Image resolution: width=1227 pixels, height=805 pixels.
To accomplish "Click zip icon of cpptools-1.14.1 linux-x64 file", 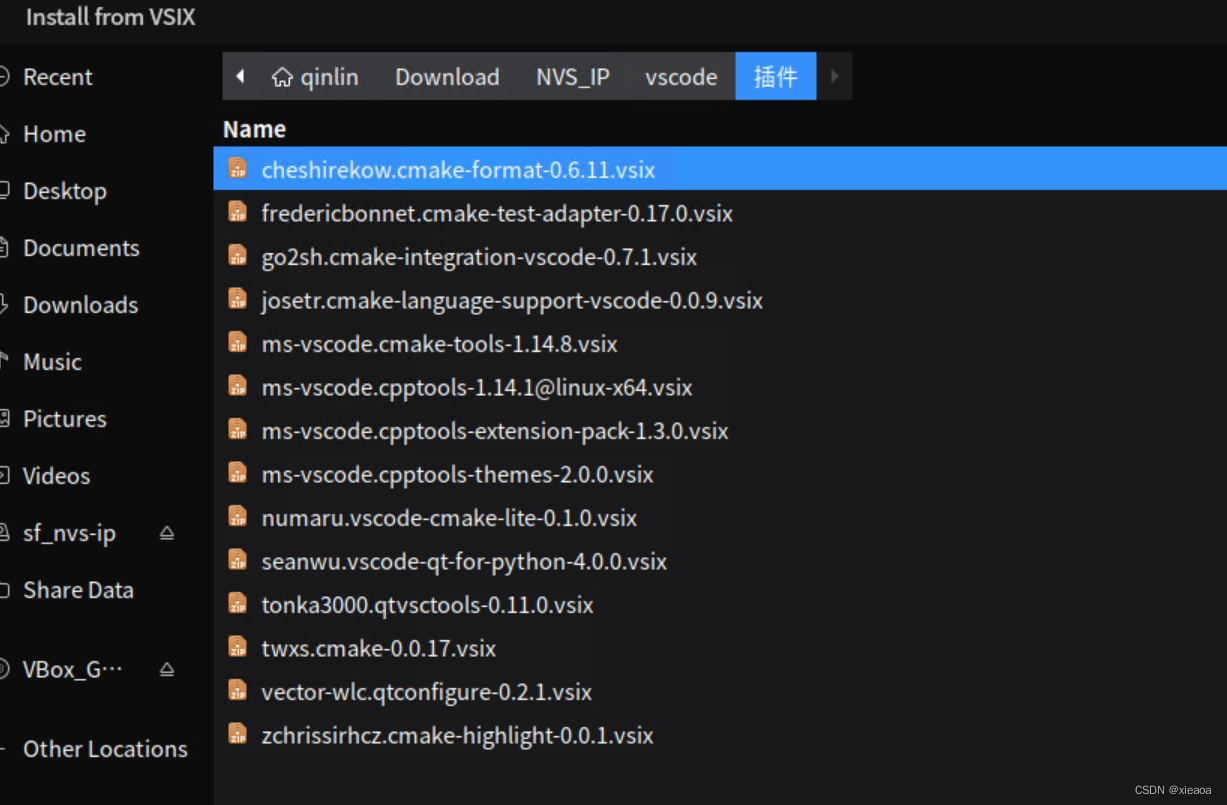I will 237,386.
